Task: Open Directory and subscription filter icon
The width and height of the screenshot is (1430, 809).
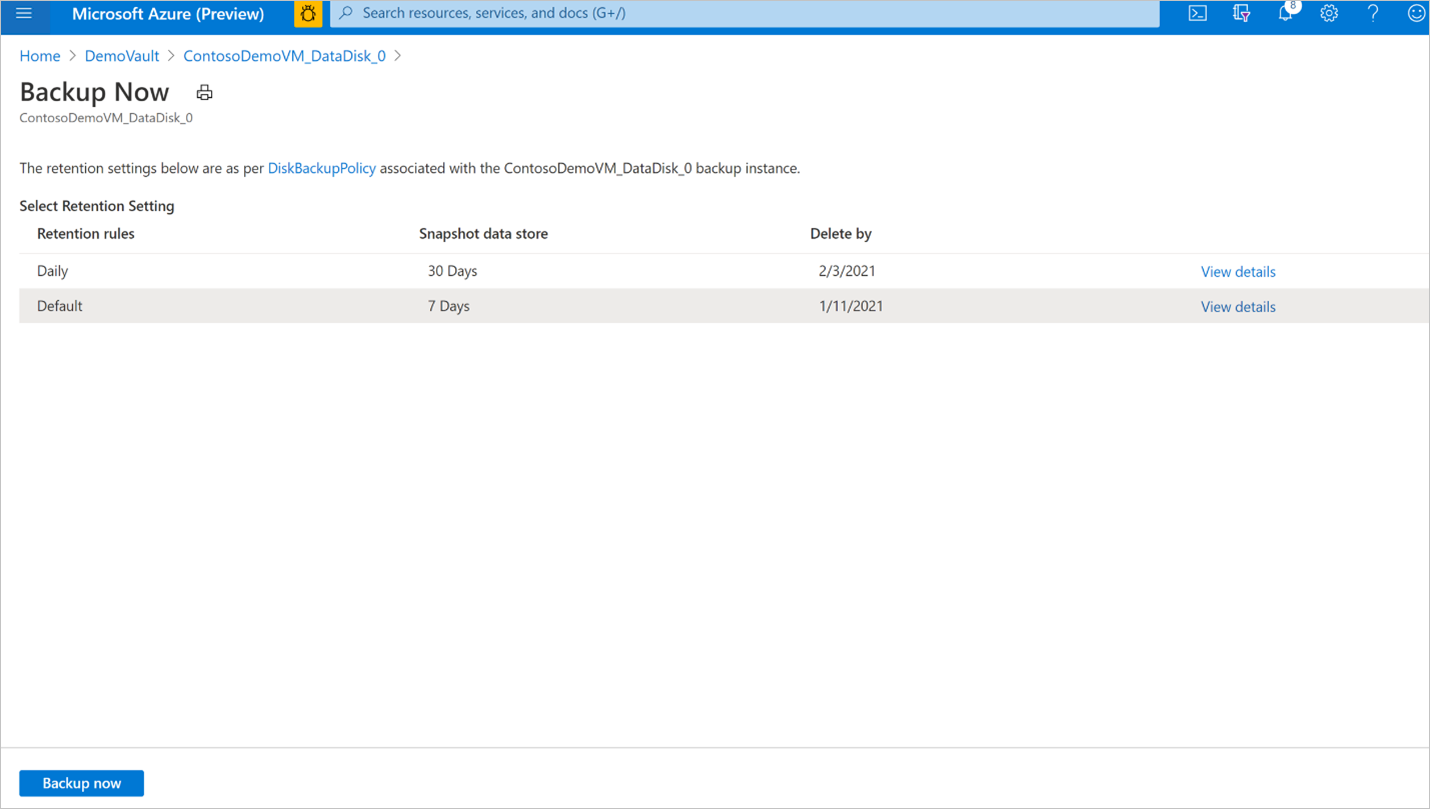Action: 1241,14
